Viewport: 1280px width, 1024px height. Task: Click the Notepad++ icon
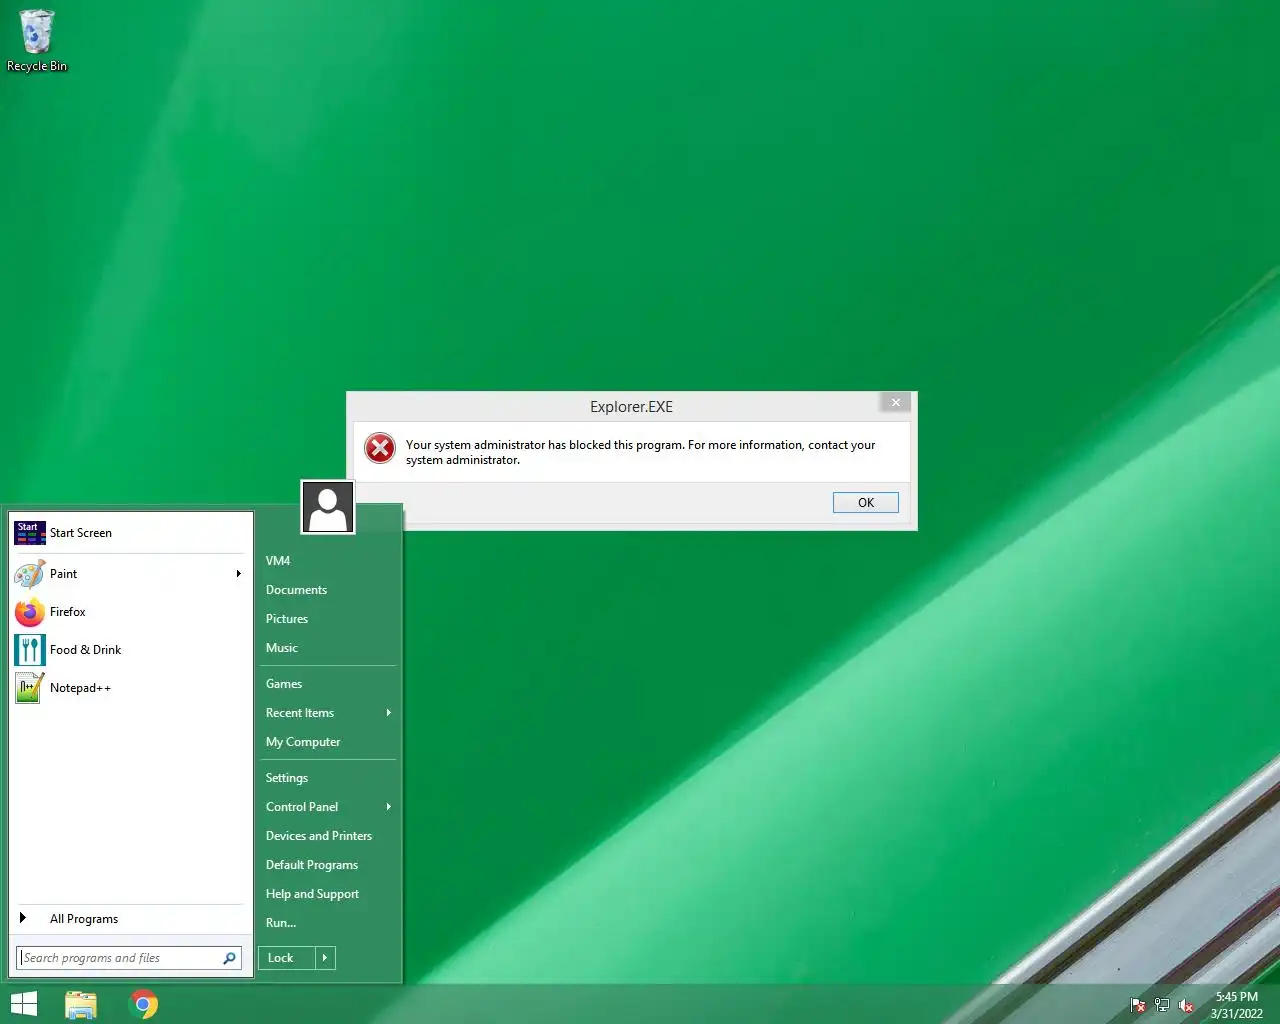(x=30, y=688)
